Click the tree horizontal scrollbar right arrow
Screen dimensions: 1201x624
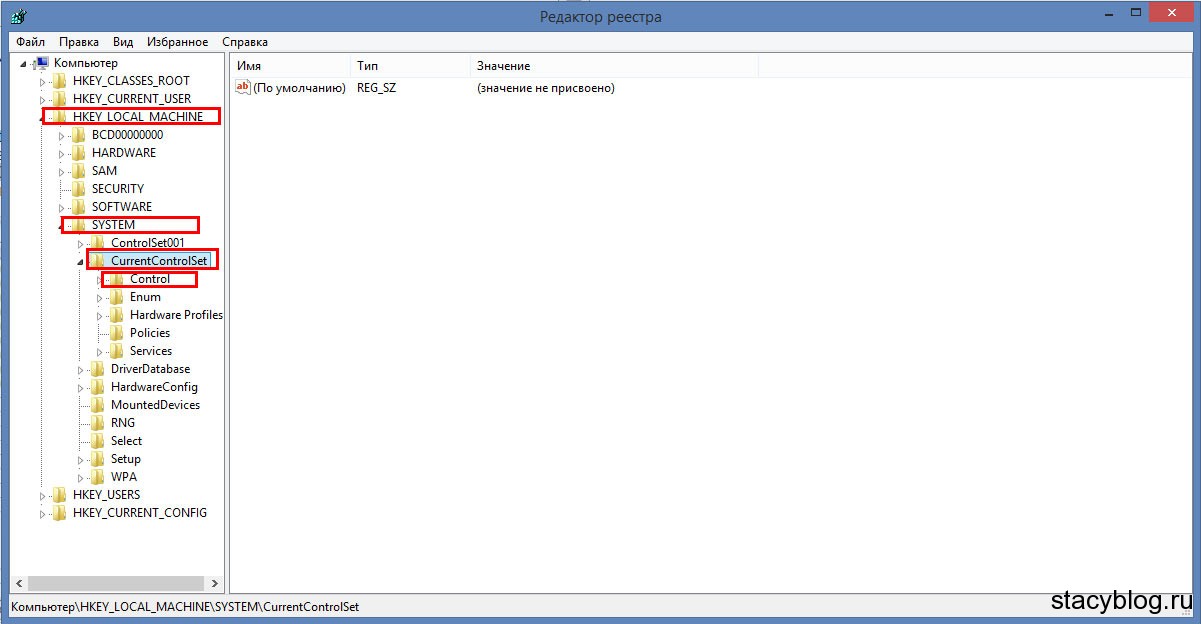pyautogui.click(x=215, y=583)
